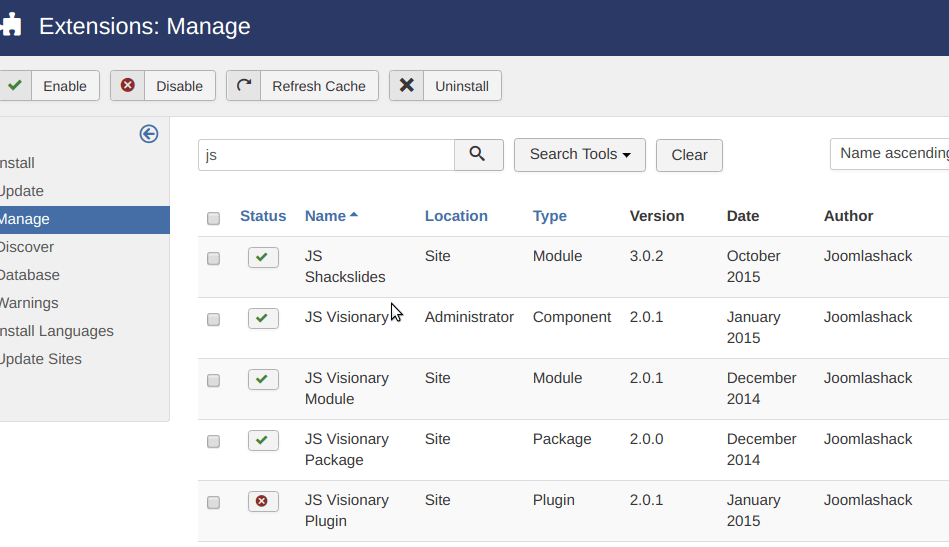Click the Plugin type cell

554,500
